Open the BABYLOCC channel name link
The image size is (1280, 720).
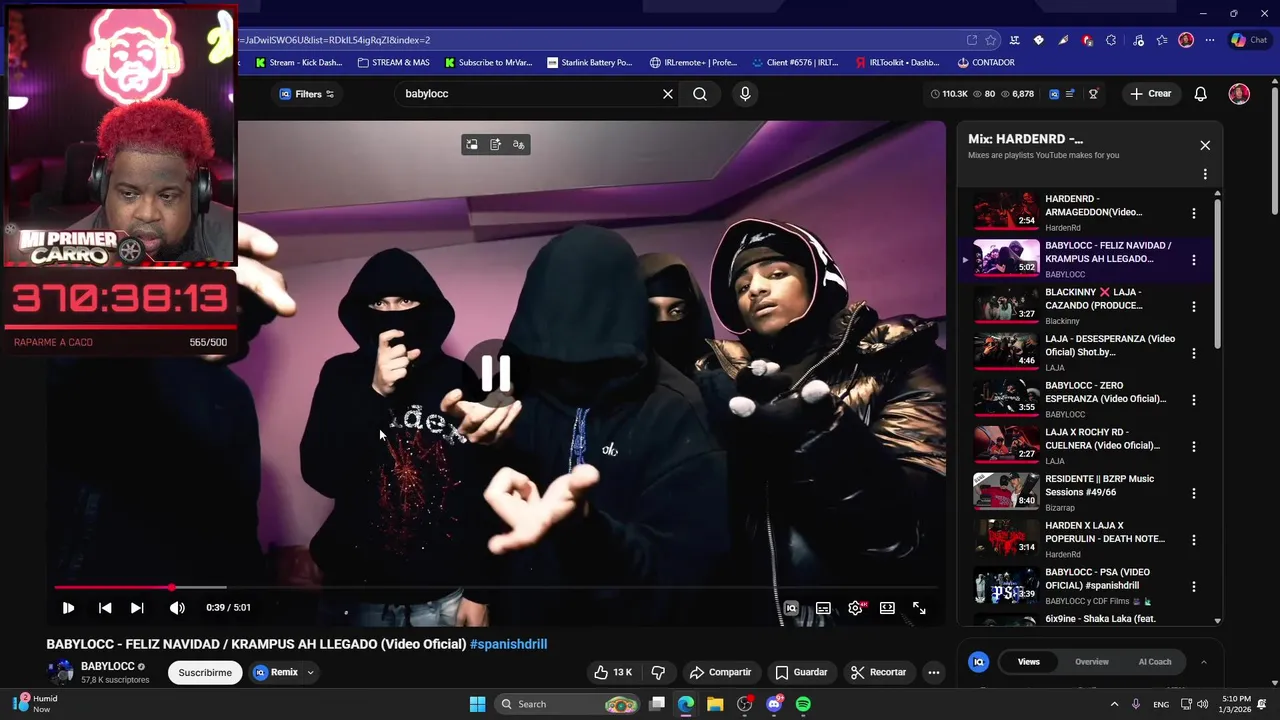(x=107, y=666)
